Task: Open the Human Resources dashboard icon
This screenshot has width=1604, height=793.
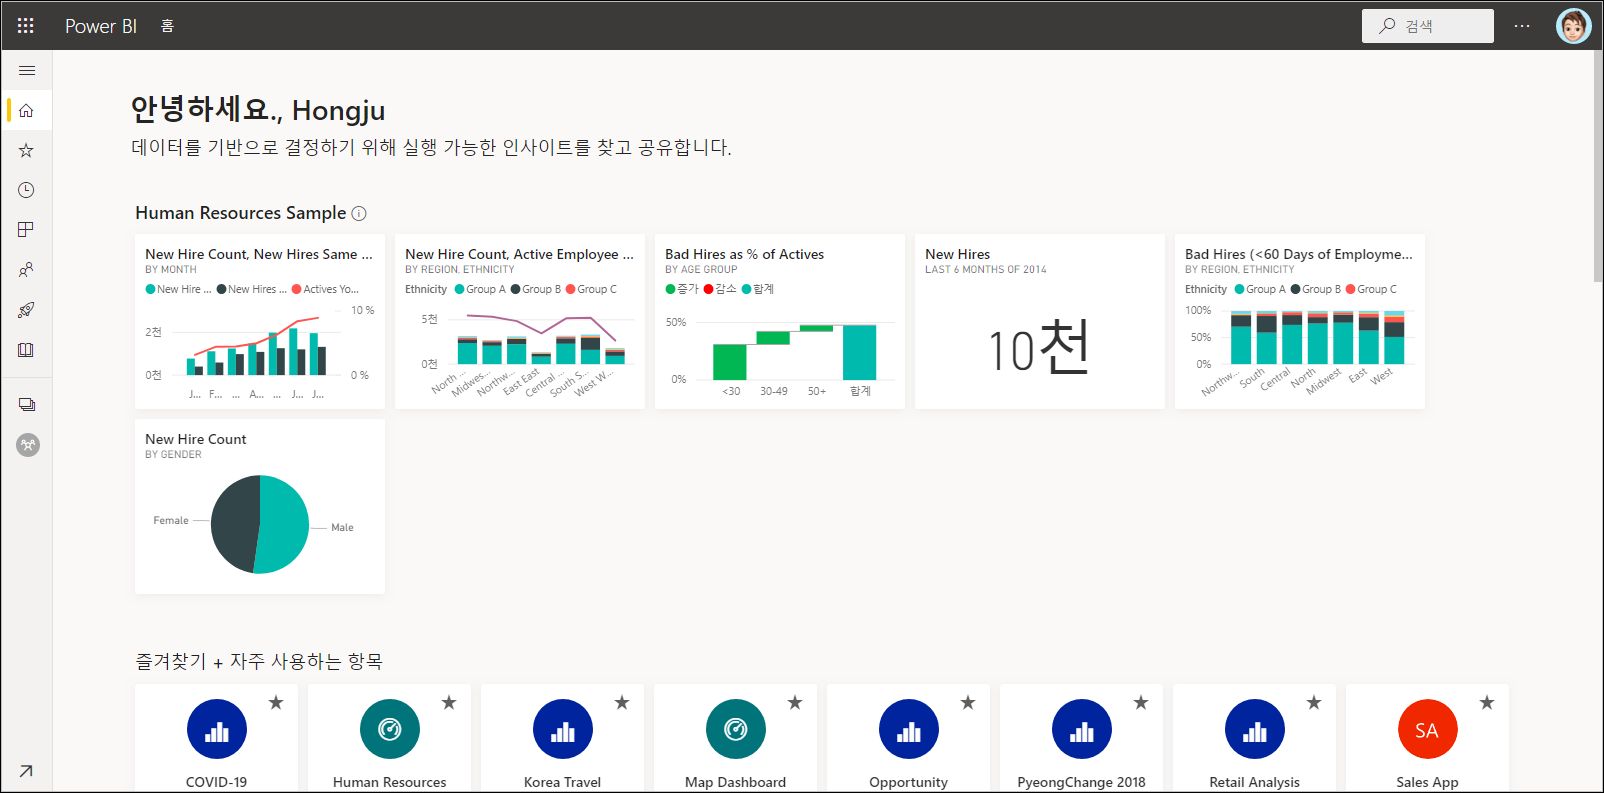Action: point(390,729)
